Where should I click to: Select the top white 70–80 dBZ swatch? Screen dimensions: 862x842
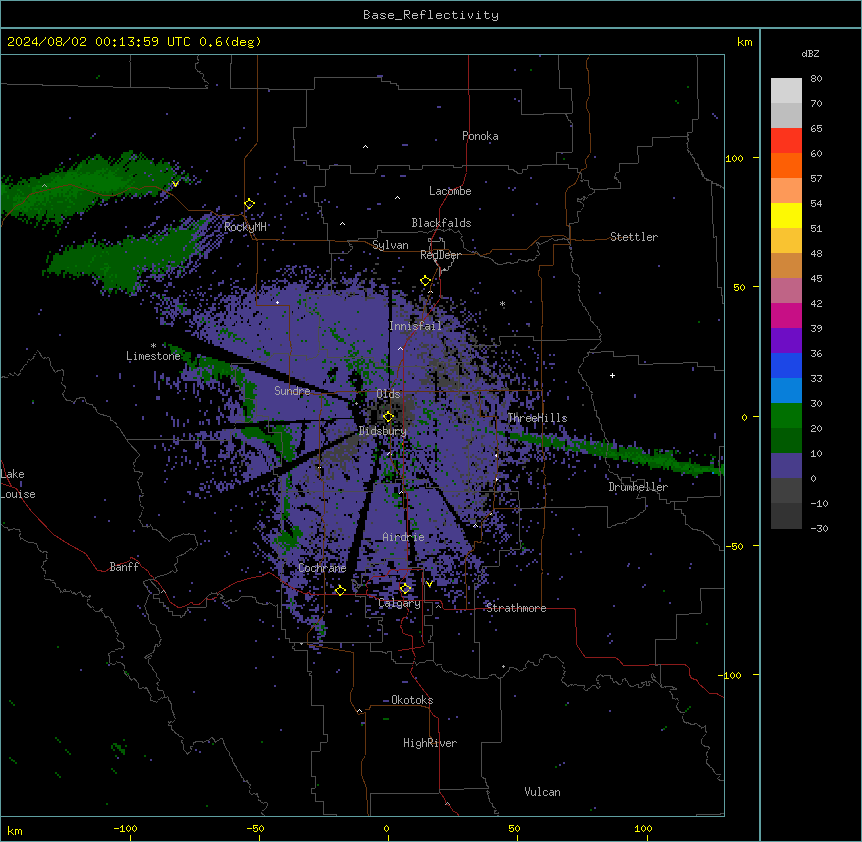point(786,90)
